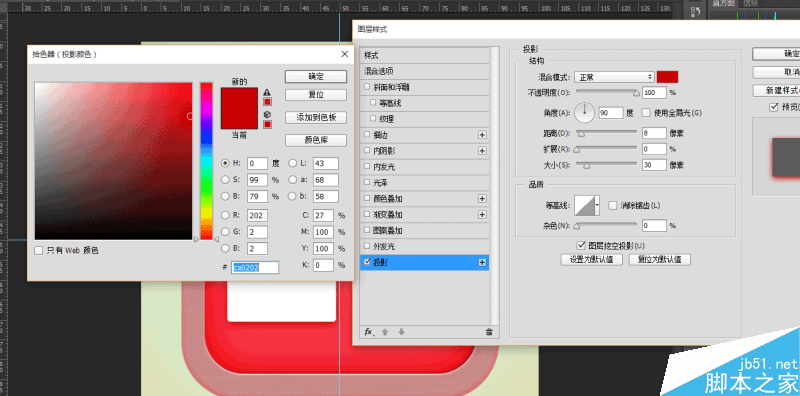Click the 复位为默认值 button

(660, 260)
